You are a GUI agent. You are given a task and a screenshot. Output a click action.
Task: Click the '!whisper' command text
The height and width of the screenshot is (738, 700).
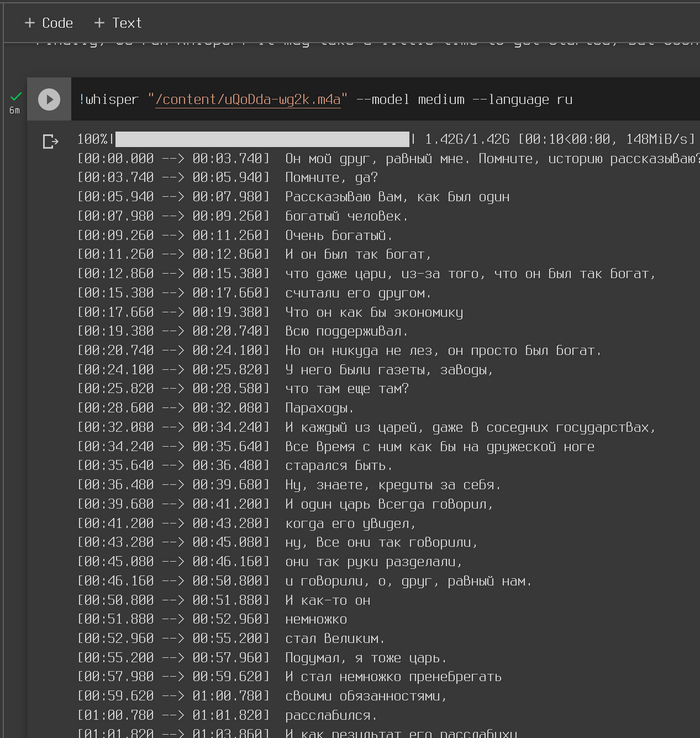tap(110, 99)
